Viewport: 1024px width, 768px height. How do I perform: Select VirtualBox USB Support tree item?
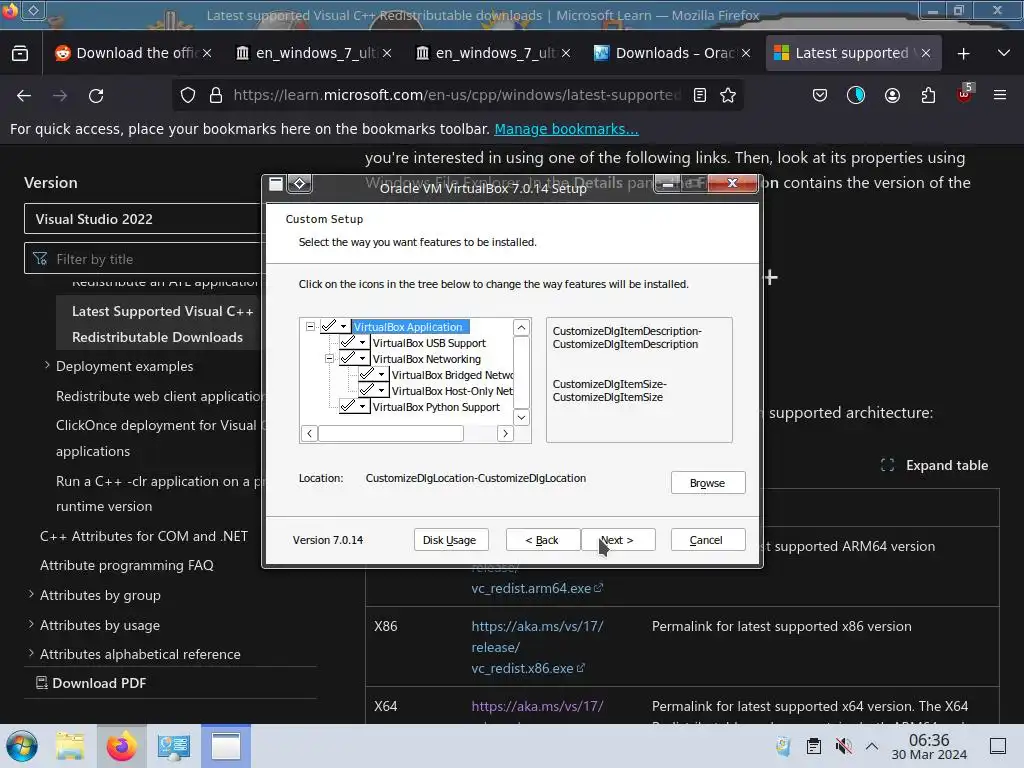(x=429, y=343)
